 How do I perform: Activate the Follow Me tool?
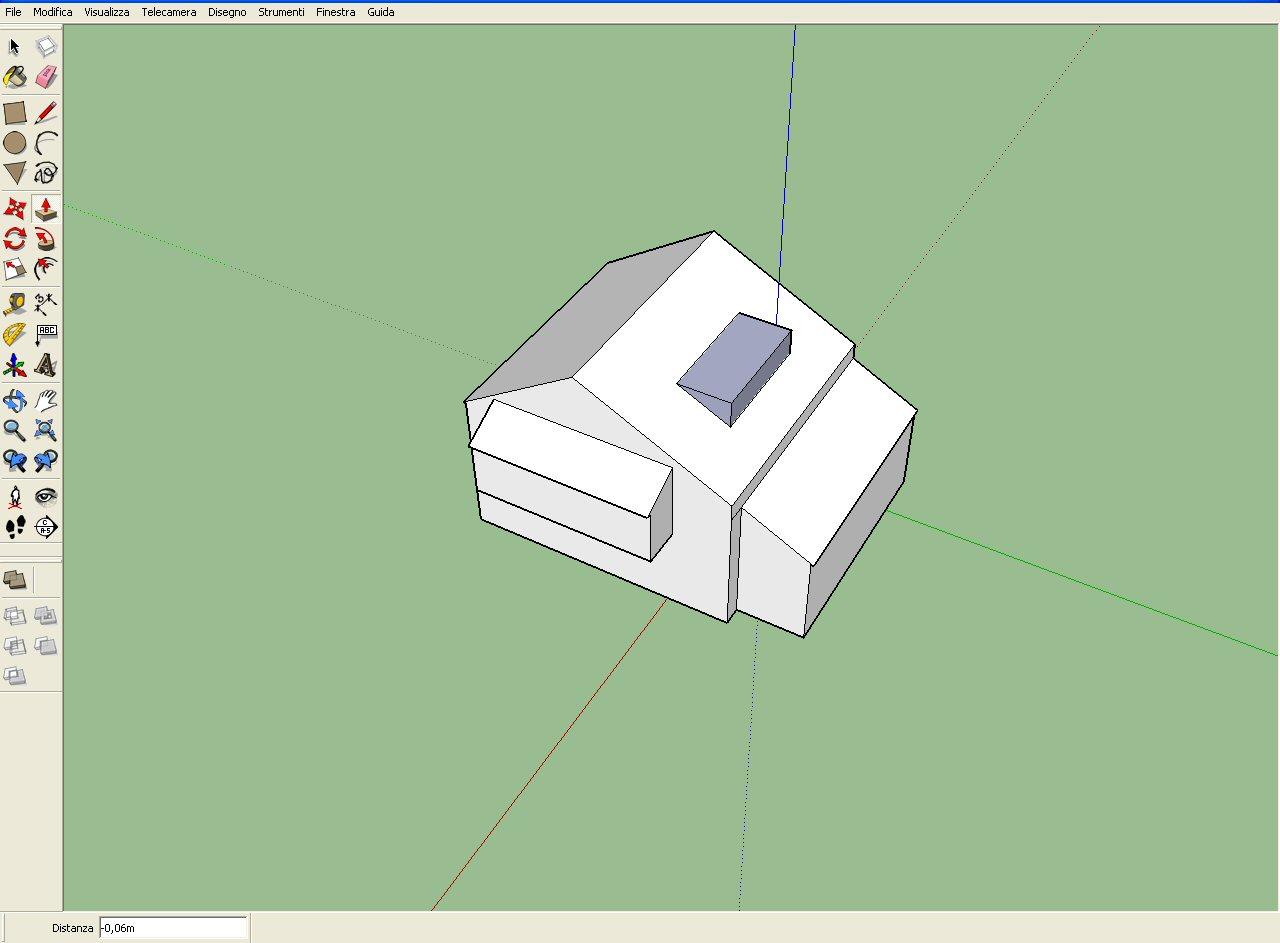tap(46, 239)
